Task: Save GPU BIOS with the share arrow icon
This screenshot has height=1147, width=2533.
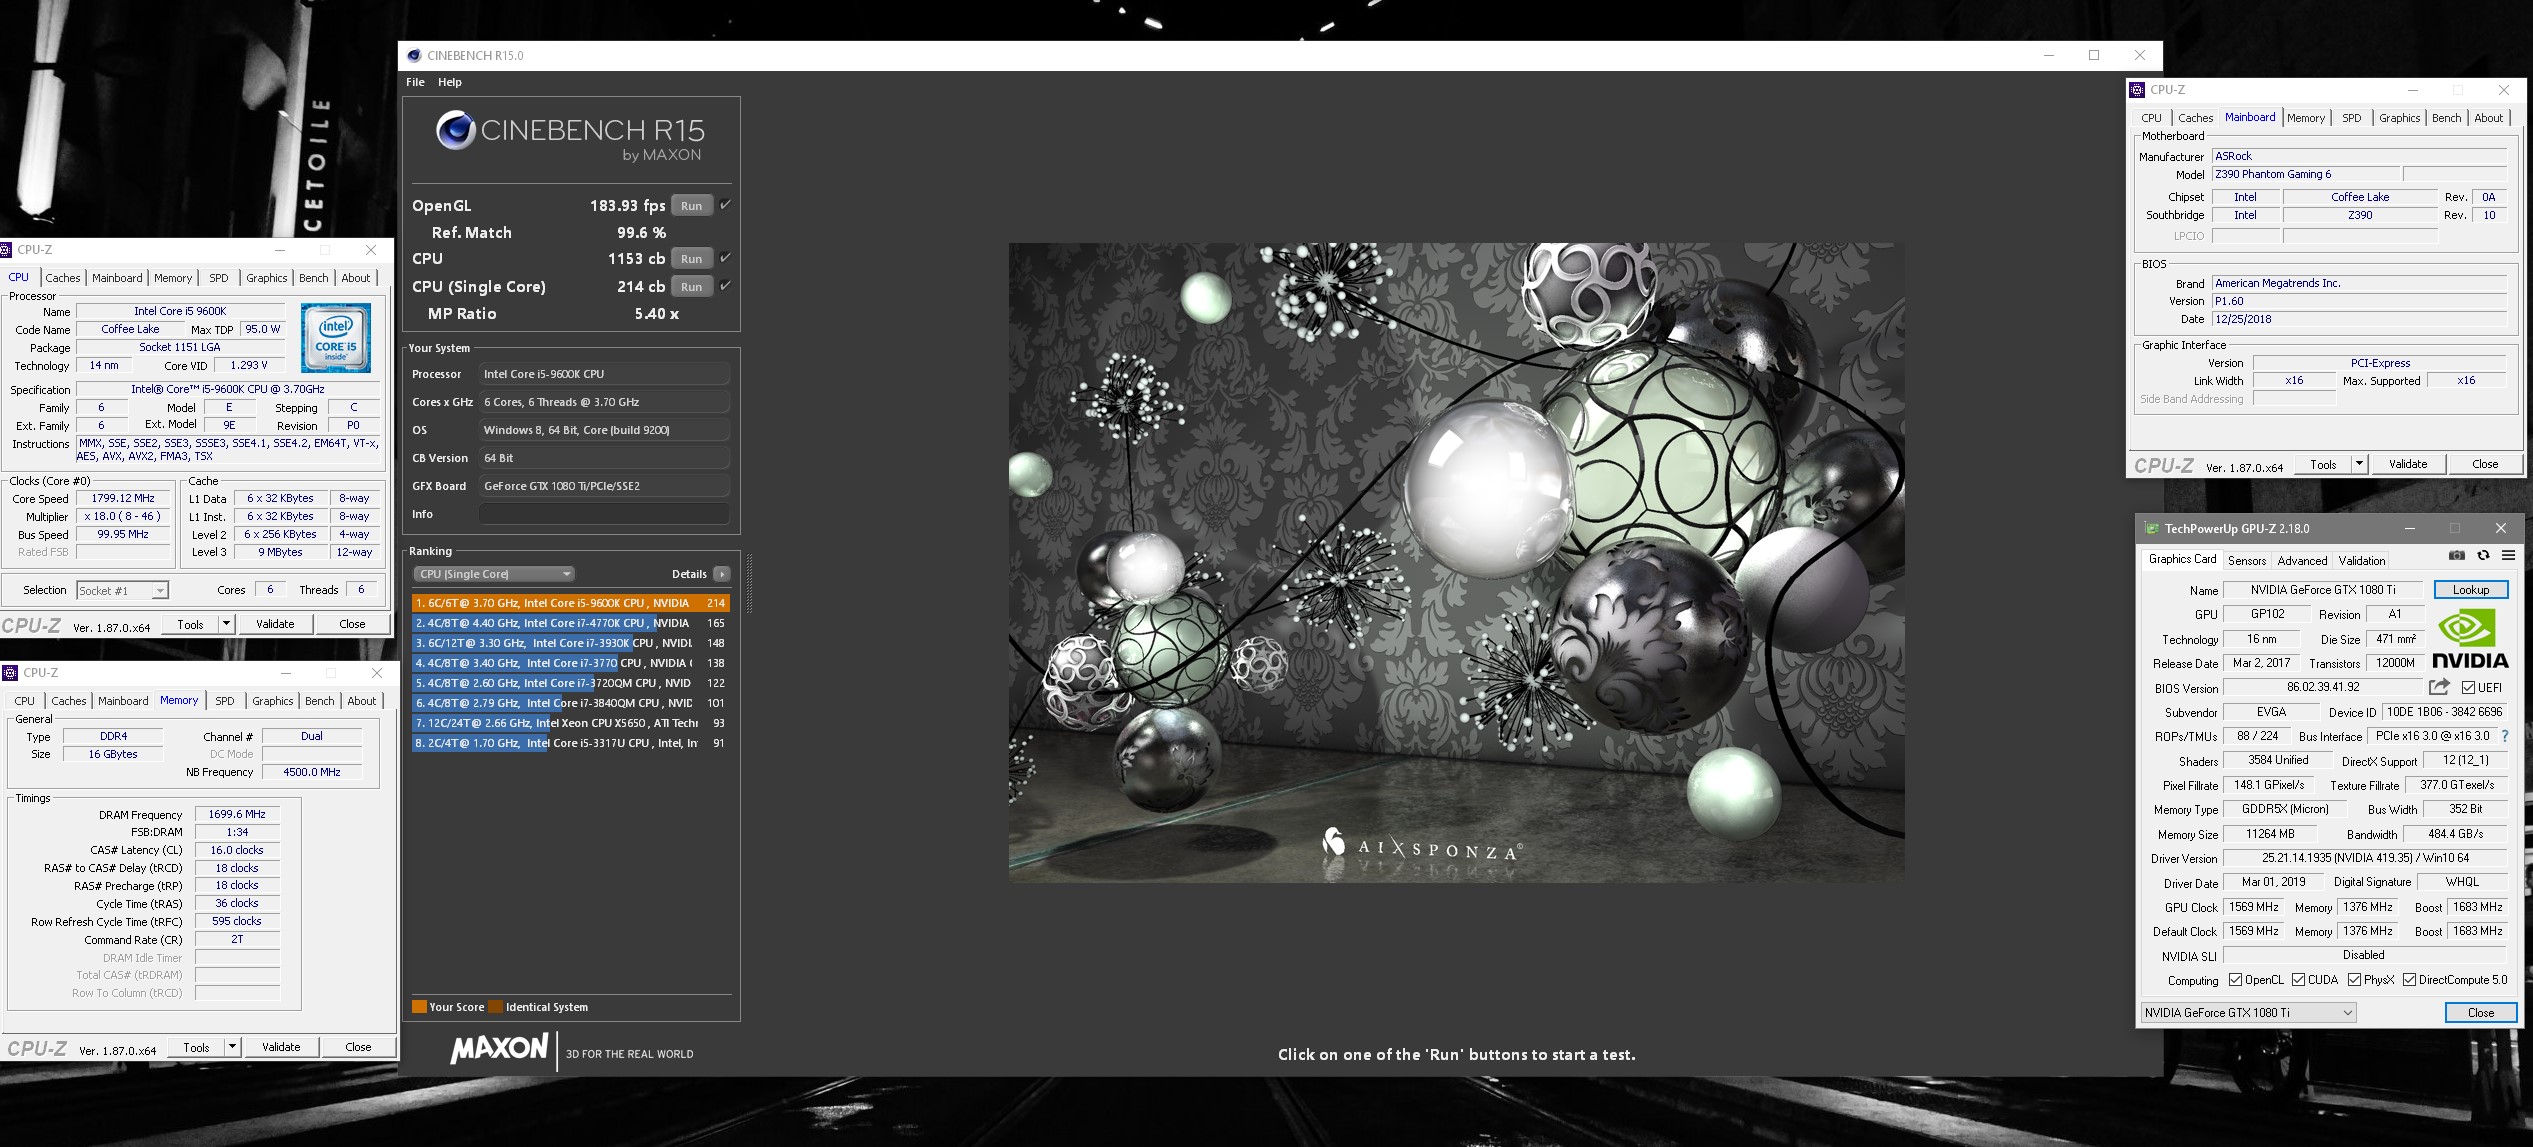Action: (2439, 687)
